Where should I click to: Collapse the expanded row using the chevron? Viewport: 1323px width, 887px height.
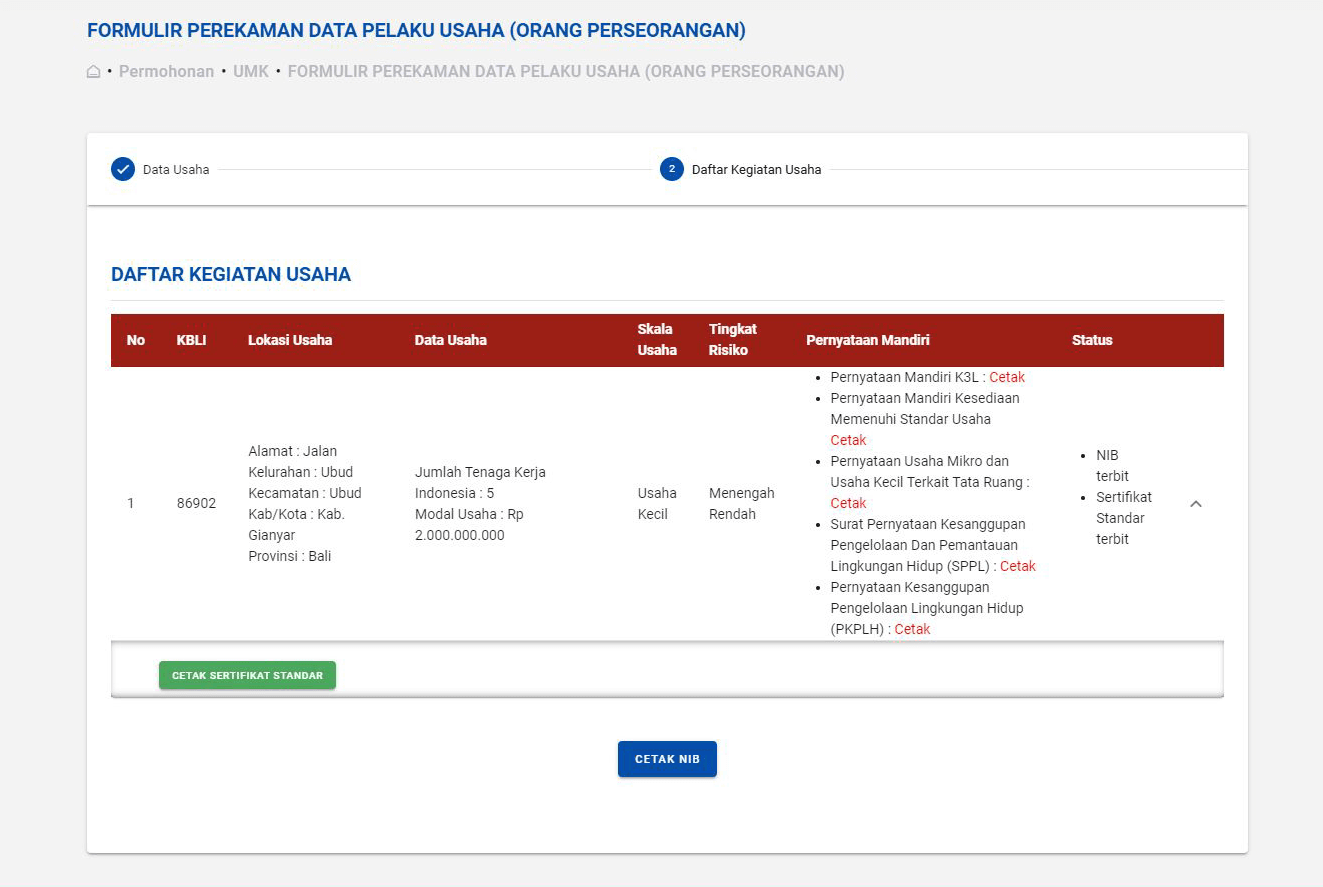pyautogui.click(x=1196, y=505)
